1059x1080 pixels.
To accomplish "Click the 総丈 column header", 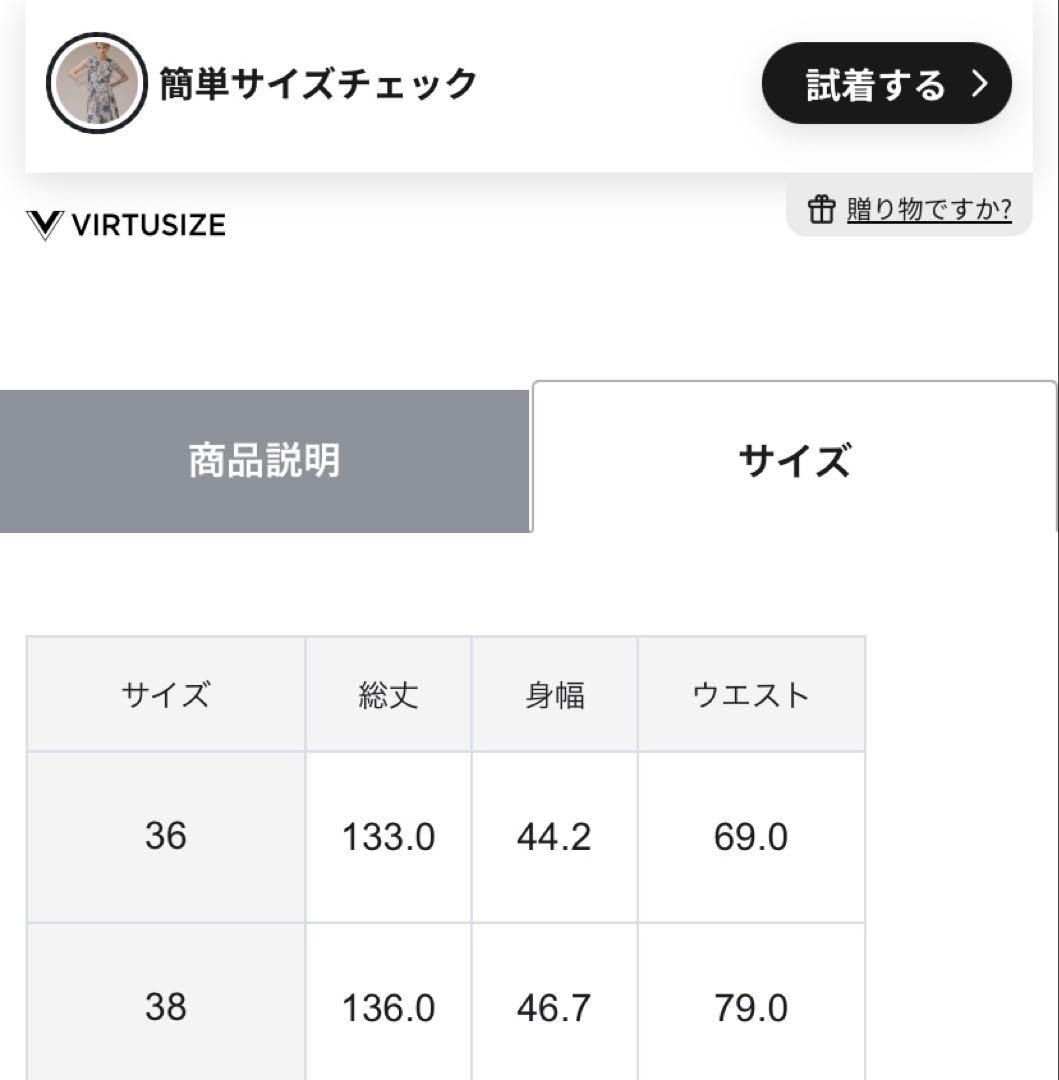I will [388, 694].
